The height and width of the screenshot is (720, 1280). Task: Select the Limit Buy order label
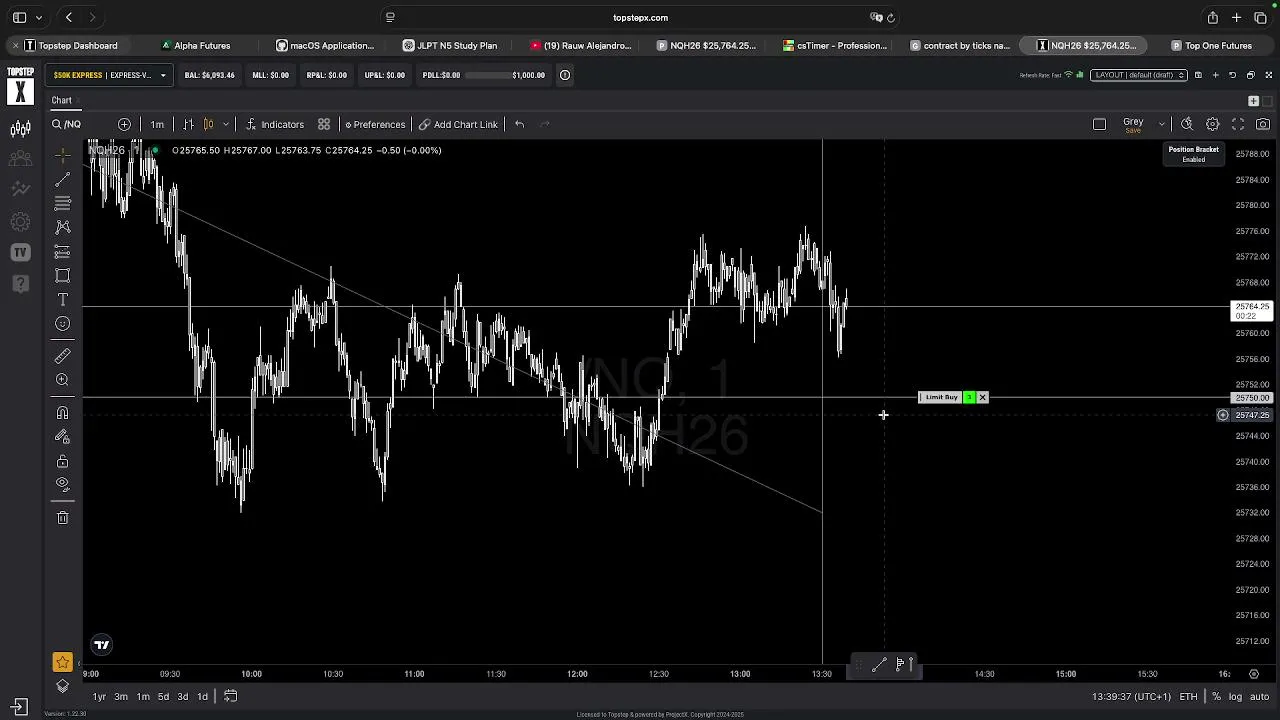(941, 397)
